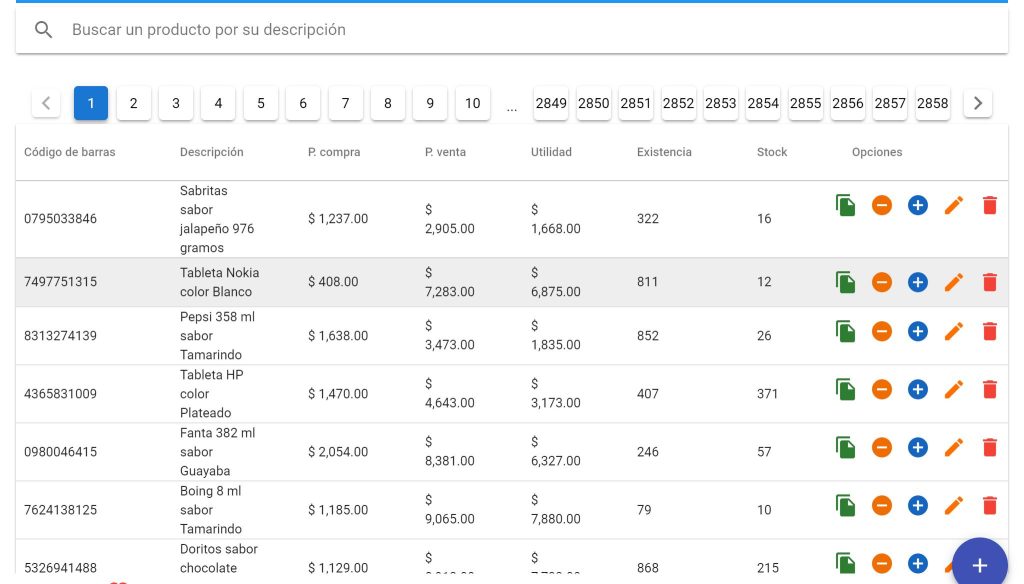
Task: Click the floating add product button
Action: pos(979,565)
